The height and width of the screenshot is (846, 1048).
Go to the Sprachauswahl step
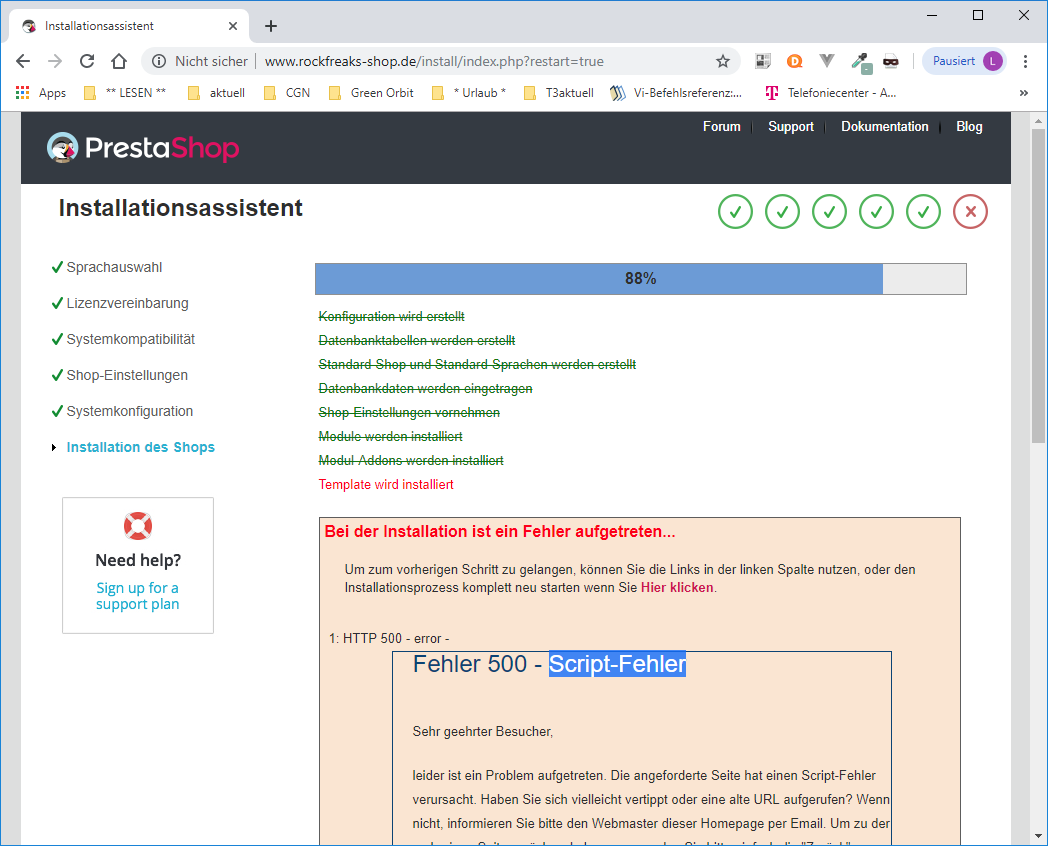pyautogui.click(x=114, y=267)
